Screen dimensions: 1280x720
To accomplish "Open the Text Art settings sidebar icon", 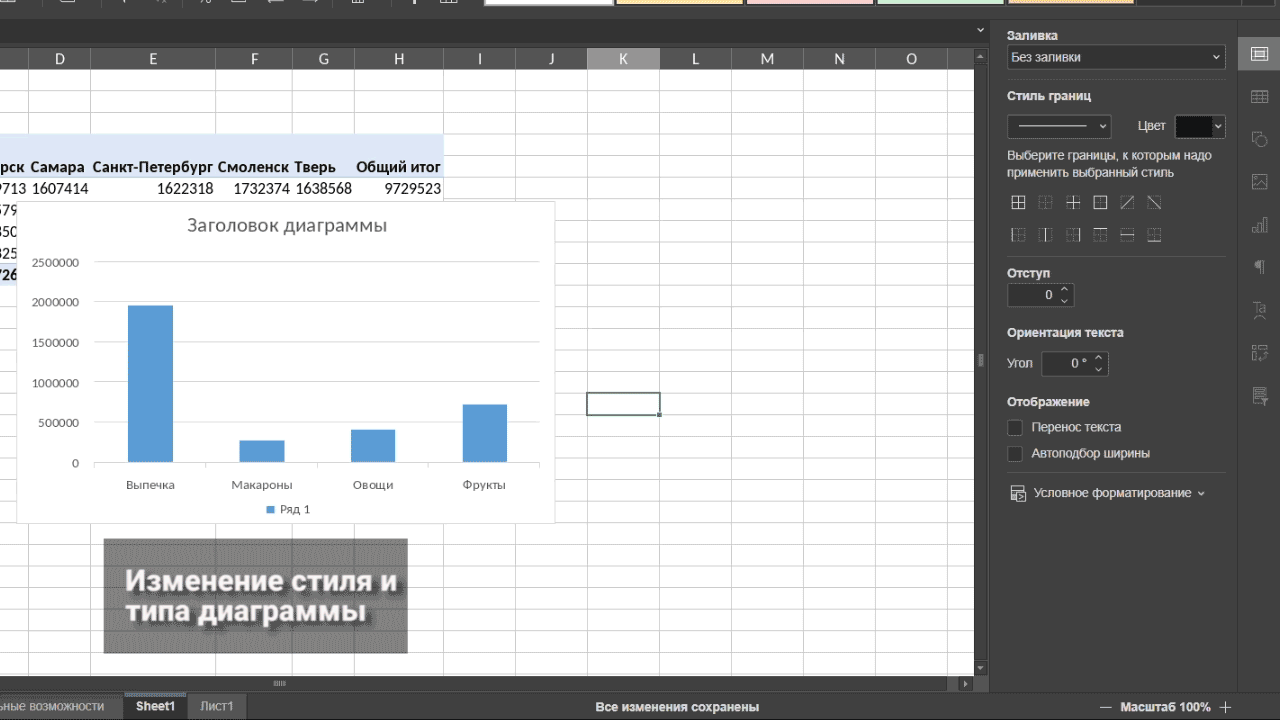I will point(1259,310).
